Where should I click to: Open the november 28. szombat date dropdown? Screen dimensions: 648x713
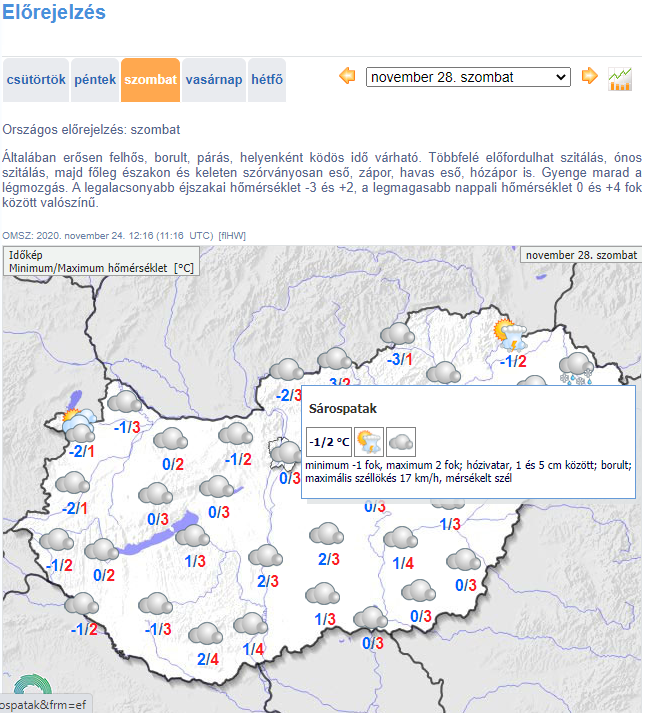click(x=468, y=77)
